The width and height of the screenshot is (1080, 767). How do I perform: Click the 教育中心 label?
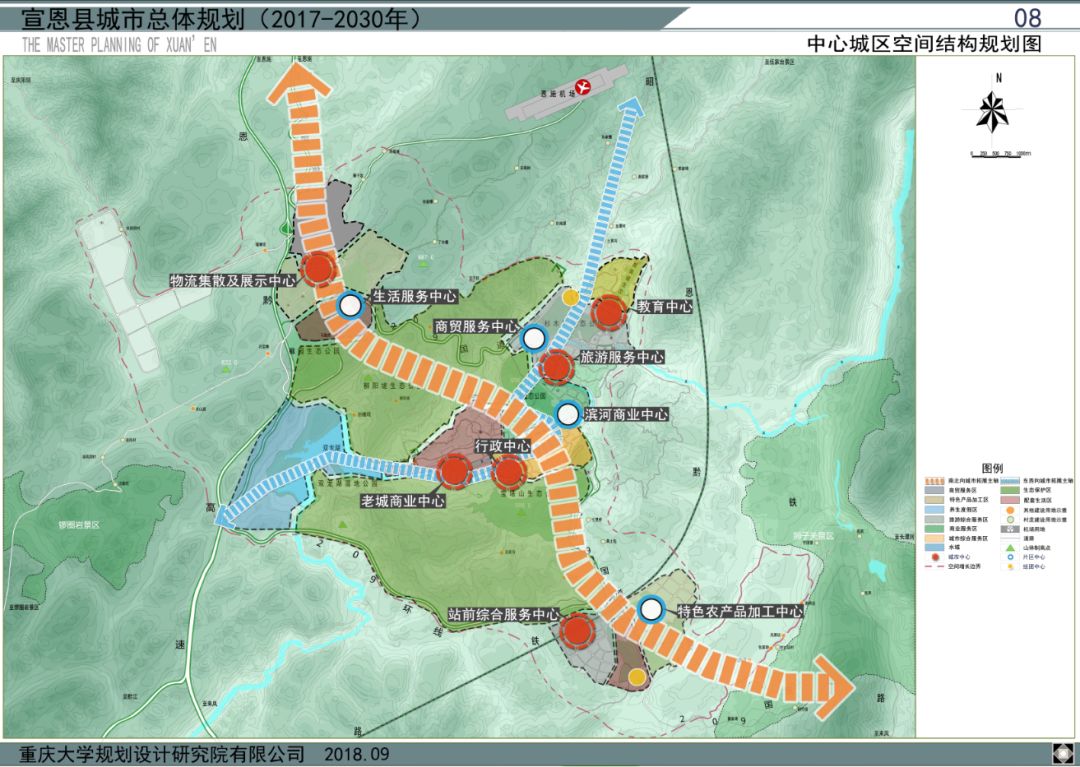tap(664, 306)
